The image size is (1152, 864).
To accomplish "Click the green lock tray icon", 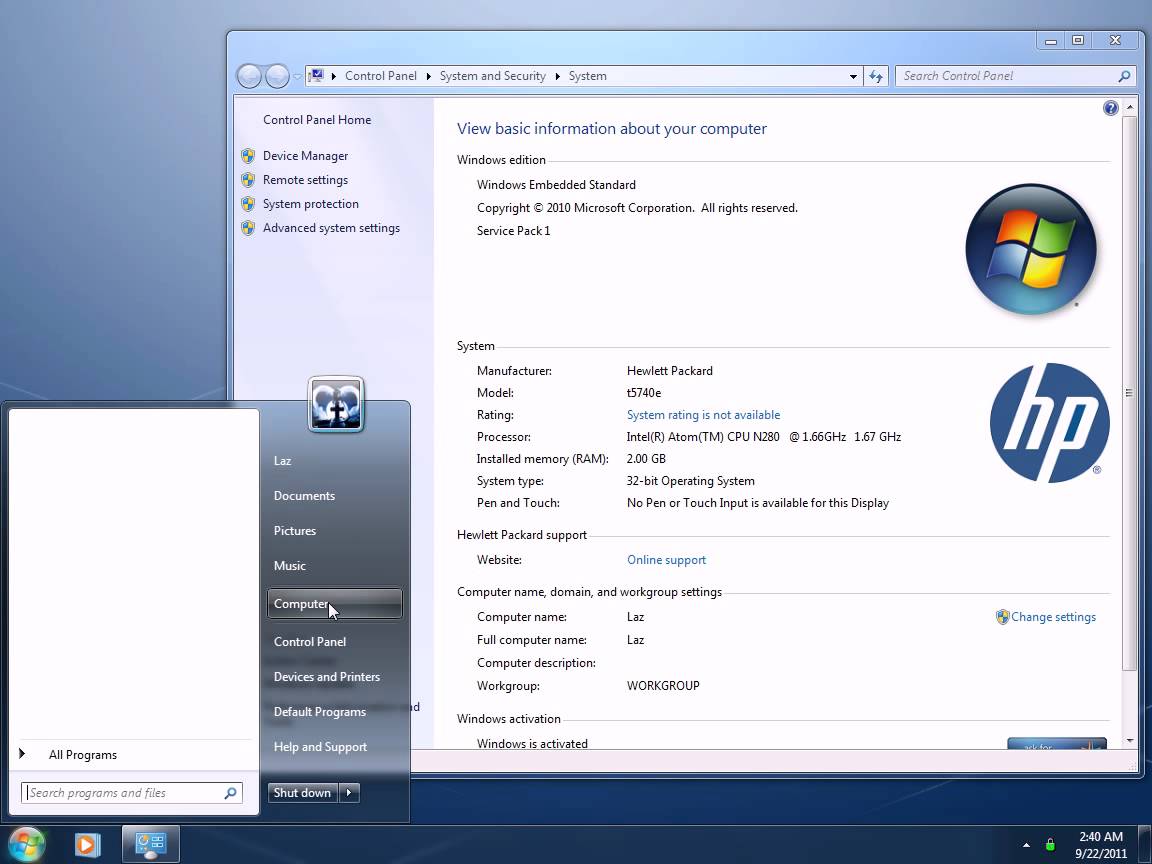I will [x=1050, y=845].
